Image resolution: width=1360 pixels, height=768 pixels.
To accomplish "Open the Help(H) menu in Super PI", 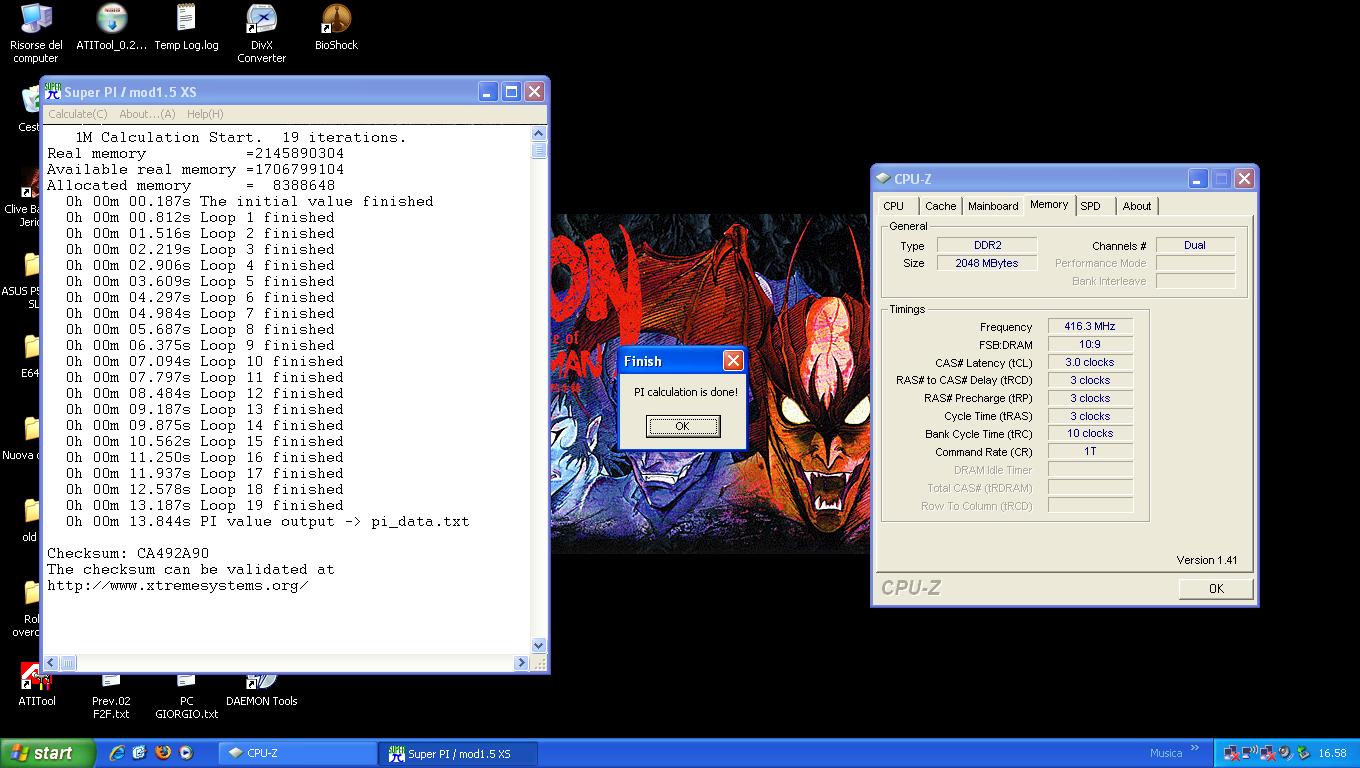I will point(205,114).
